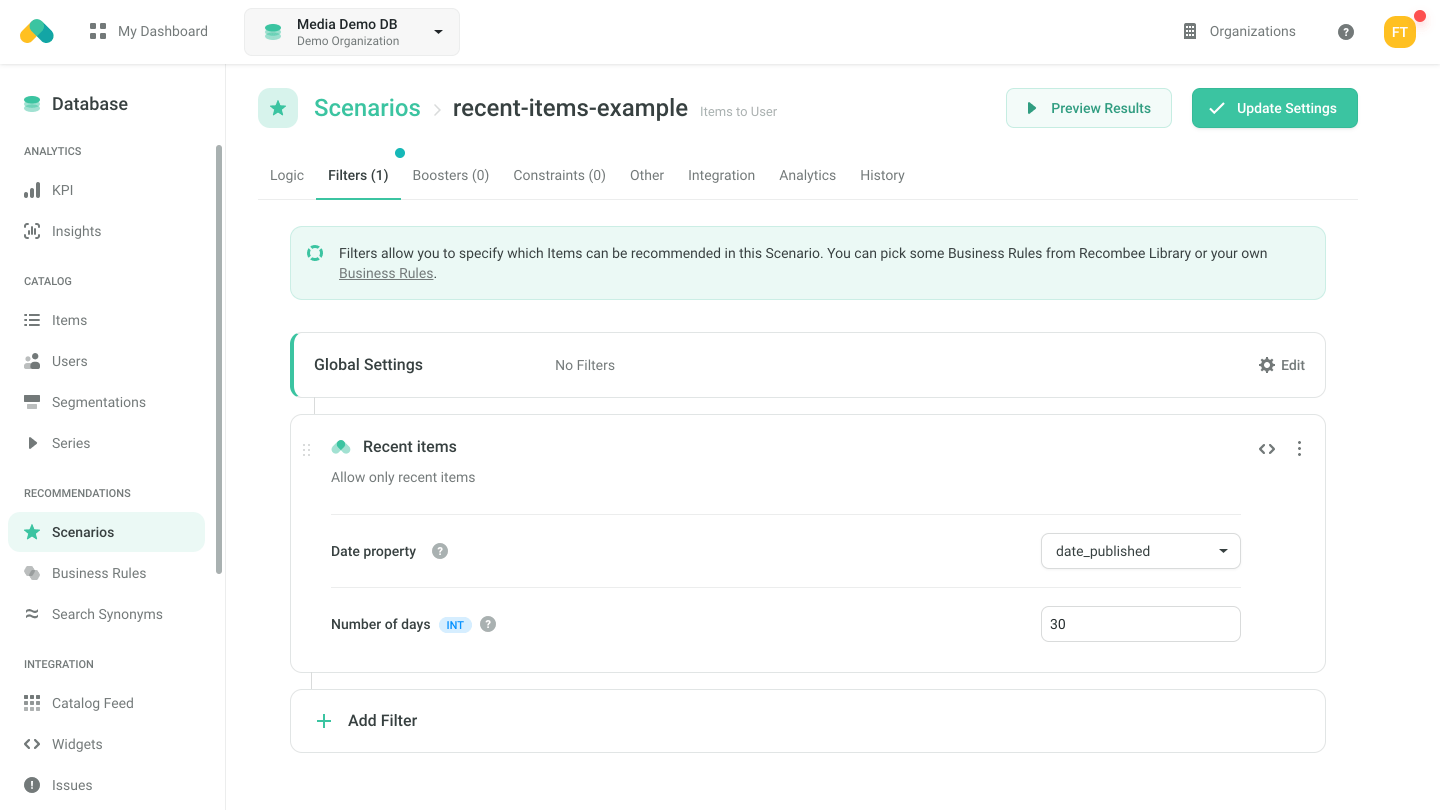1440x810 pixels.
Task: Navigate to the Users section
Action: click(x=69, y=361)
